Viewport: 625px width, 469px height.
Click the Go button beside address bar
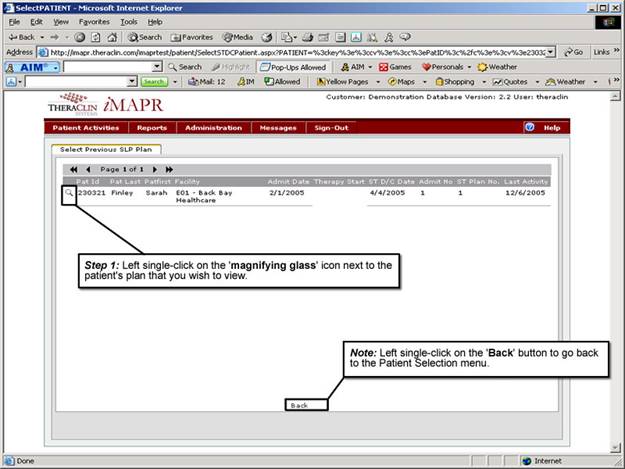coord(574,52)
